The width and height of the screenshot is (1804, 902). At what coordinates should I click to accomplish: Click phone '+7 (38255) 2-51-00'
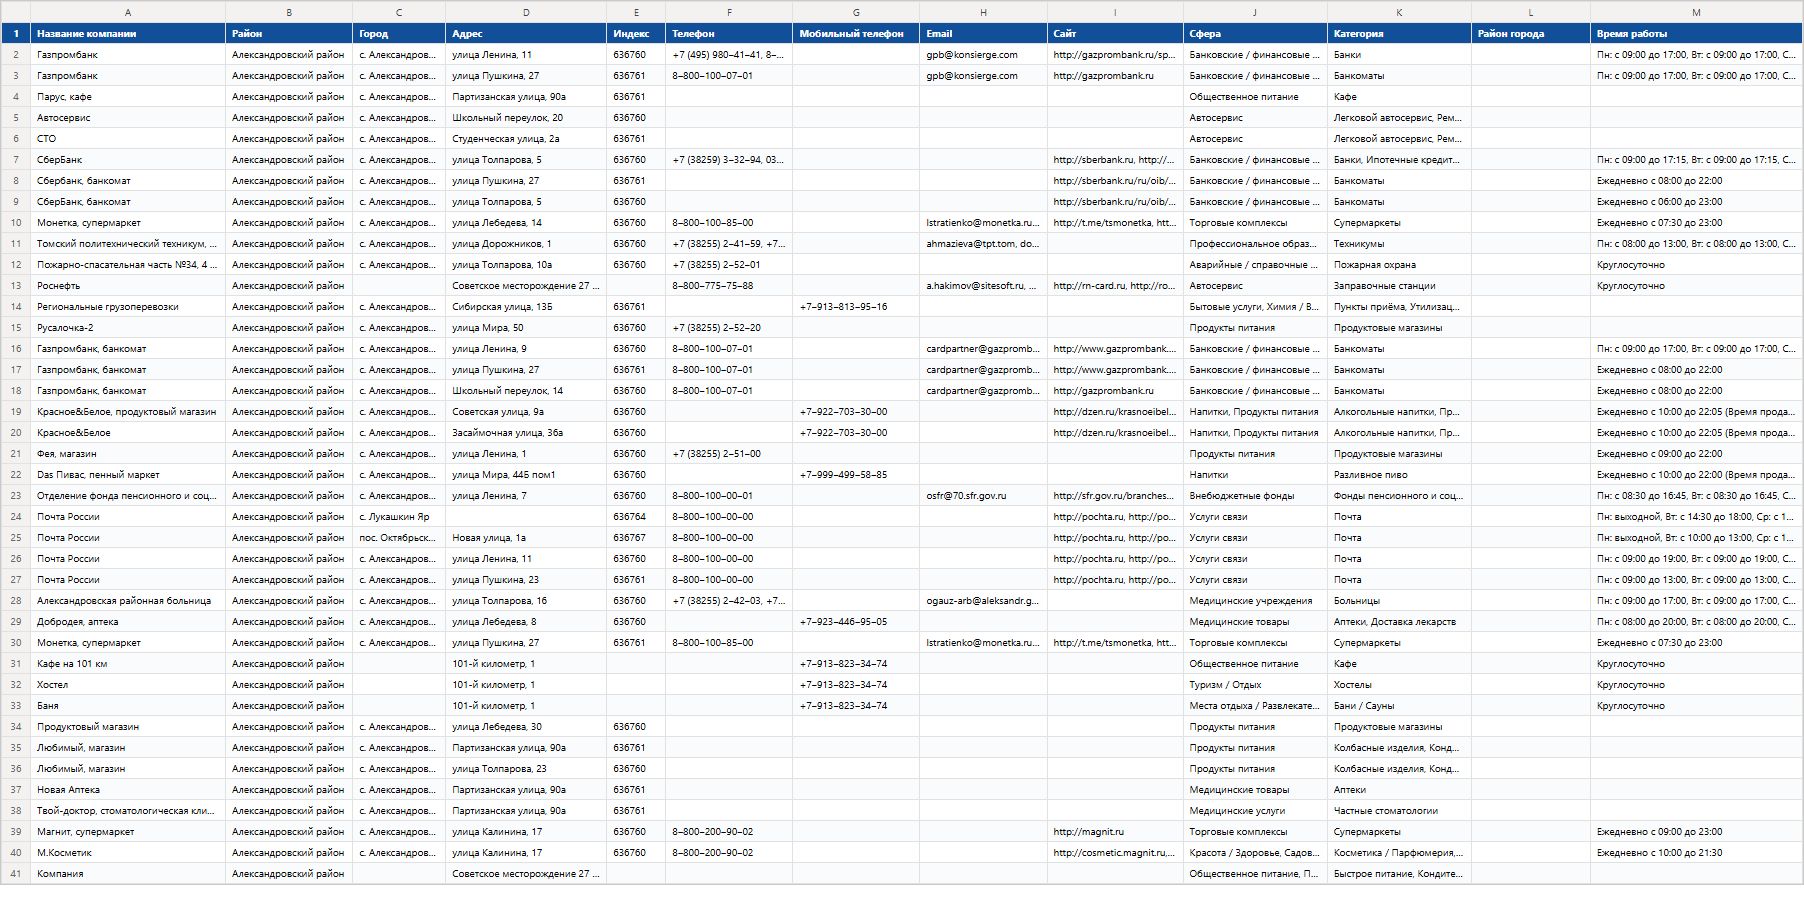click(729, 454)
